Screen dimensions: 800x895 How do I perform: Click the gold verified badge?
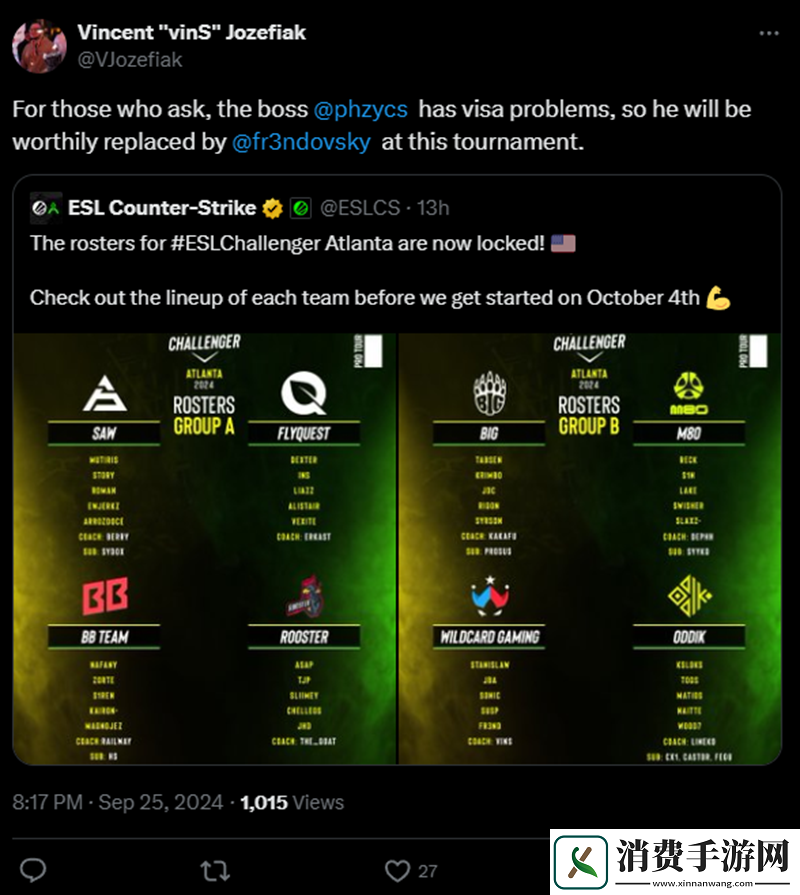(x=272, y=208)
